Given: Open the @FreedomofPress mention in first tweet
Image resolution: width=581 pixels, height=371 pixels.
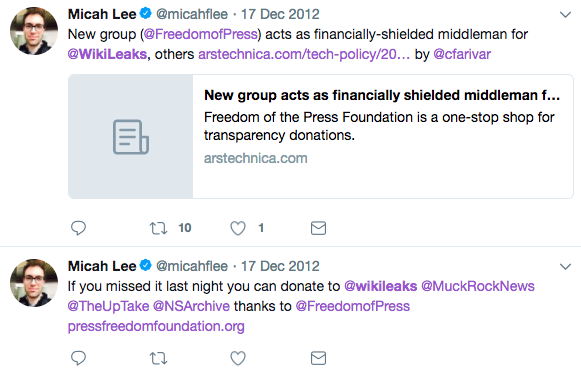Looking at the screenshot, I should coord(200,34).
